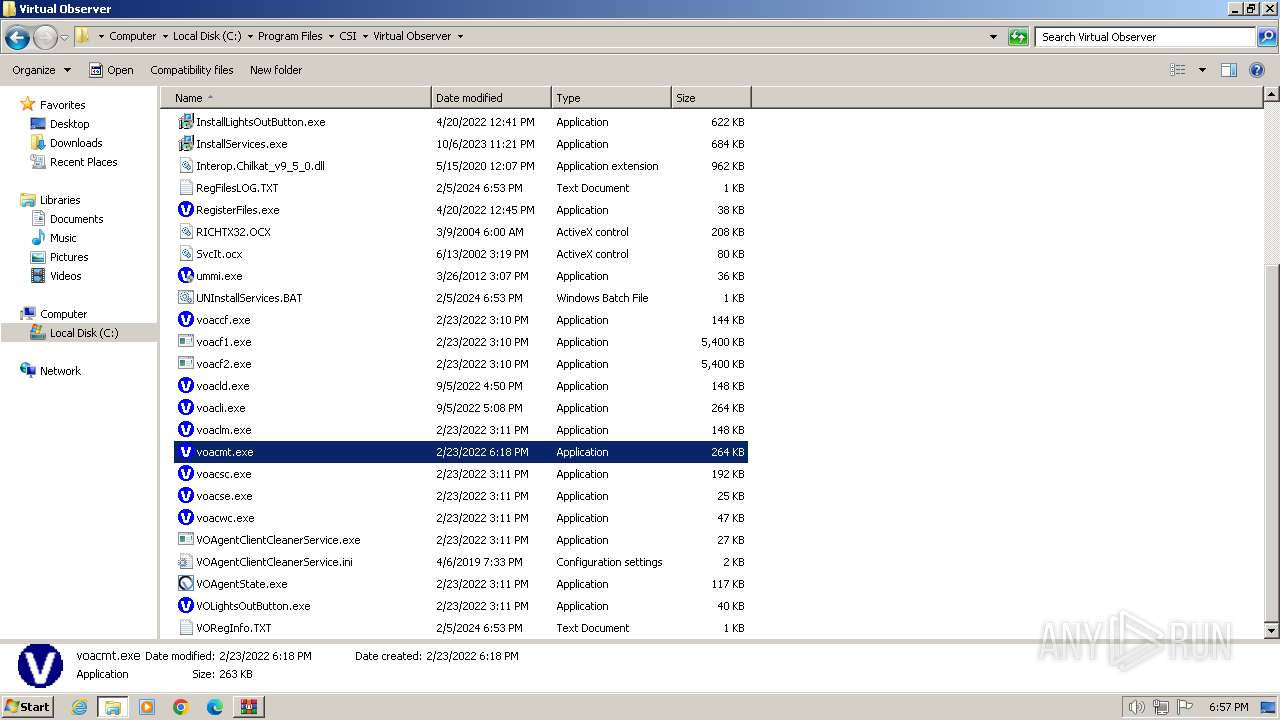Click the InstallServices.exe file icon
1280x720 pixels.
point(185,144)
